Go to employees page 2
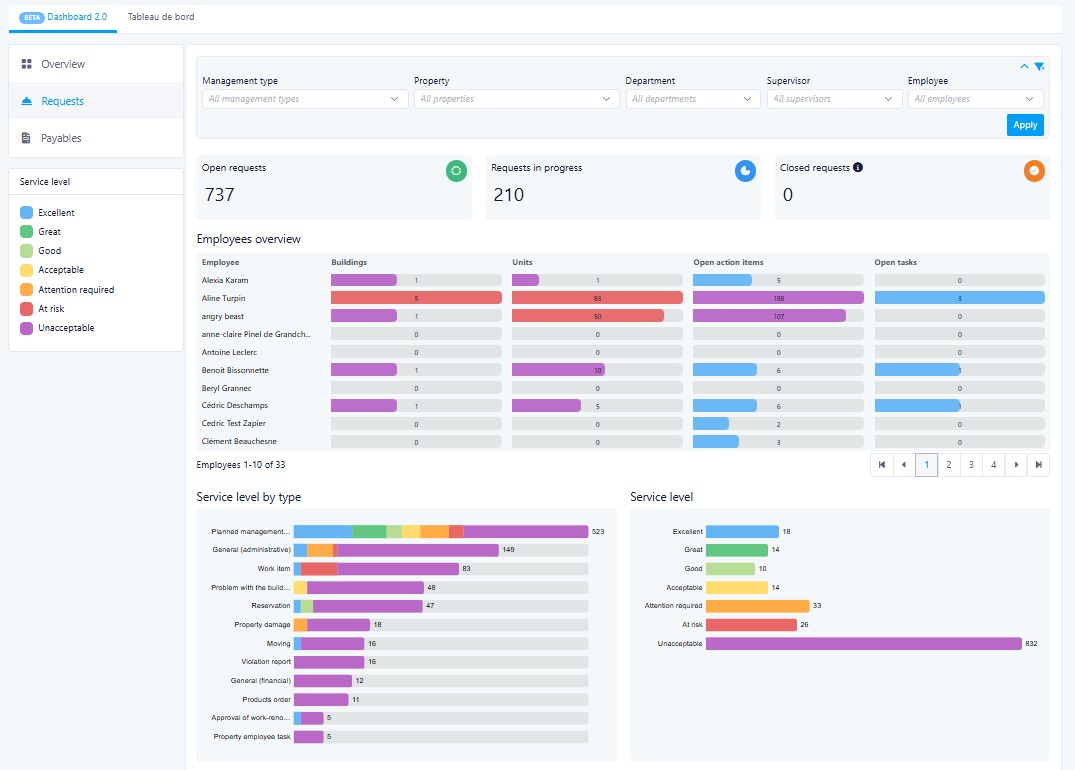 point(949,465)
